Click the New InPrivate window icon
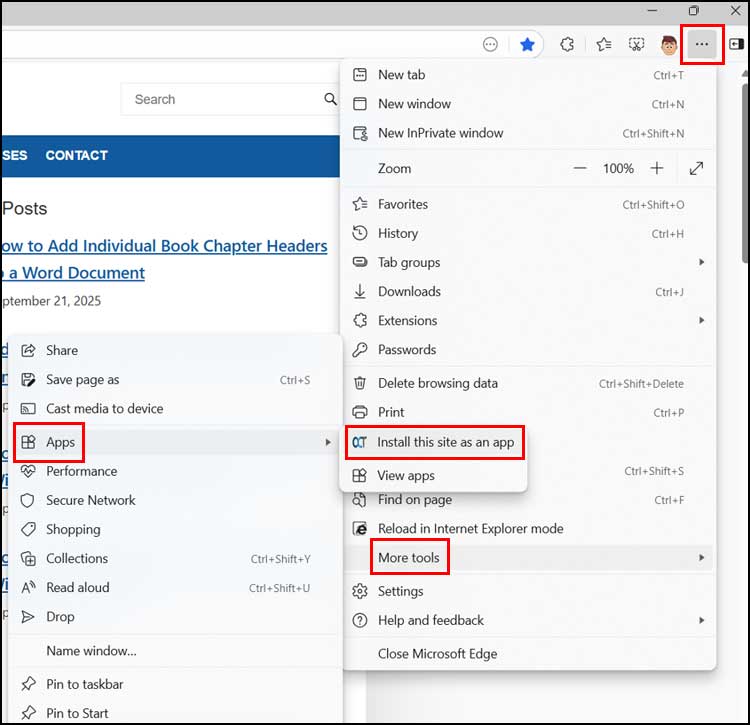This screenshot has height=725, width=750. pyautogui.click(x=360, y=133)
